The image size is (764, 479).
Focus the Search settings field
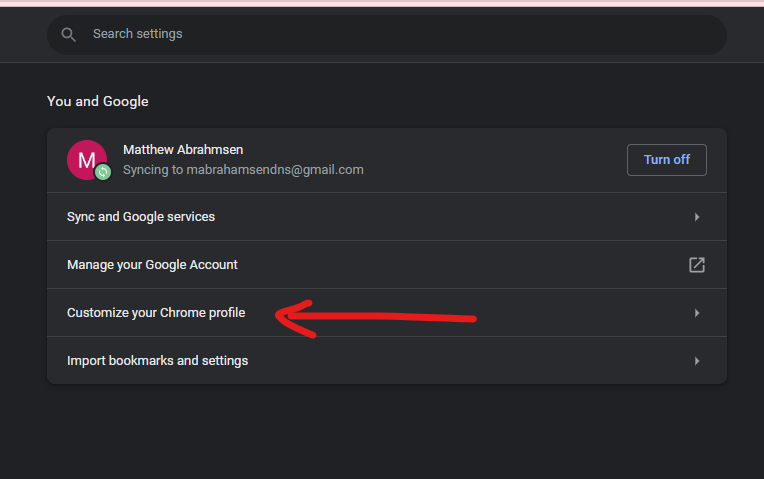[387, 35]
